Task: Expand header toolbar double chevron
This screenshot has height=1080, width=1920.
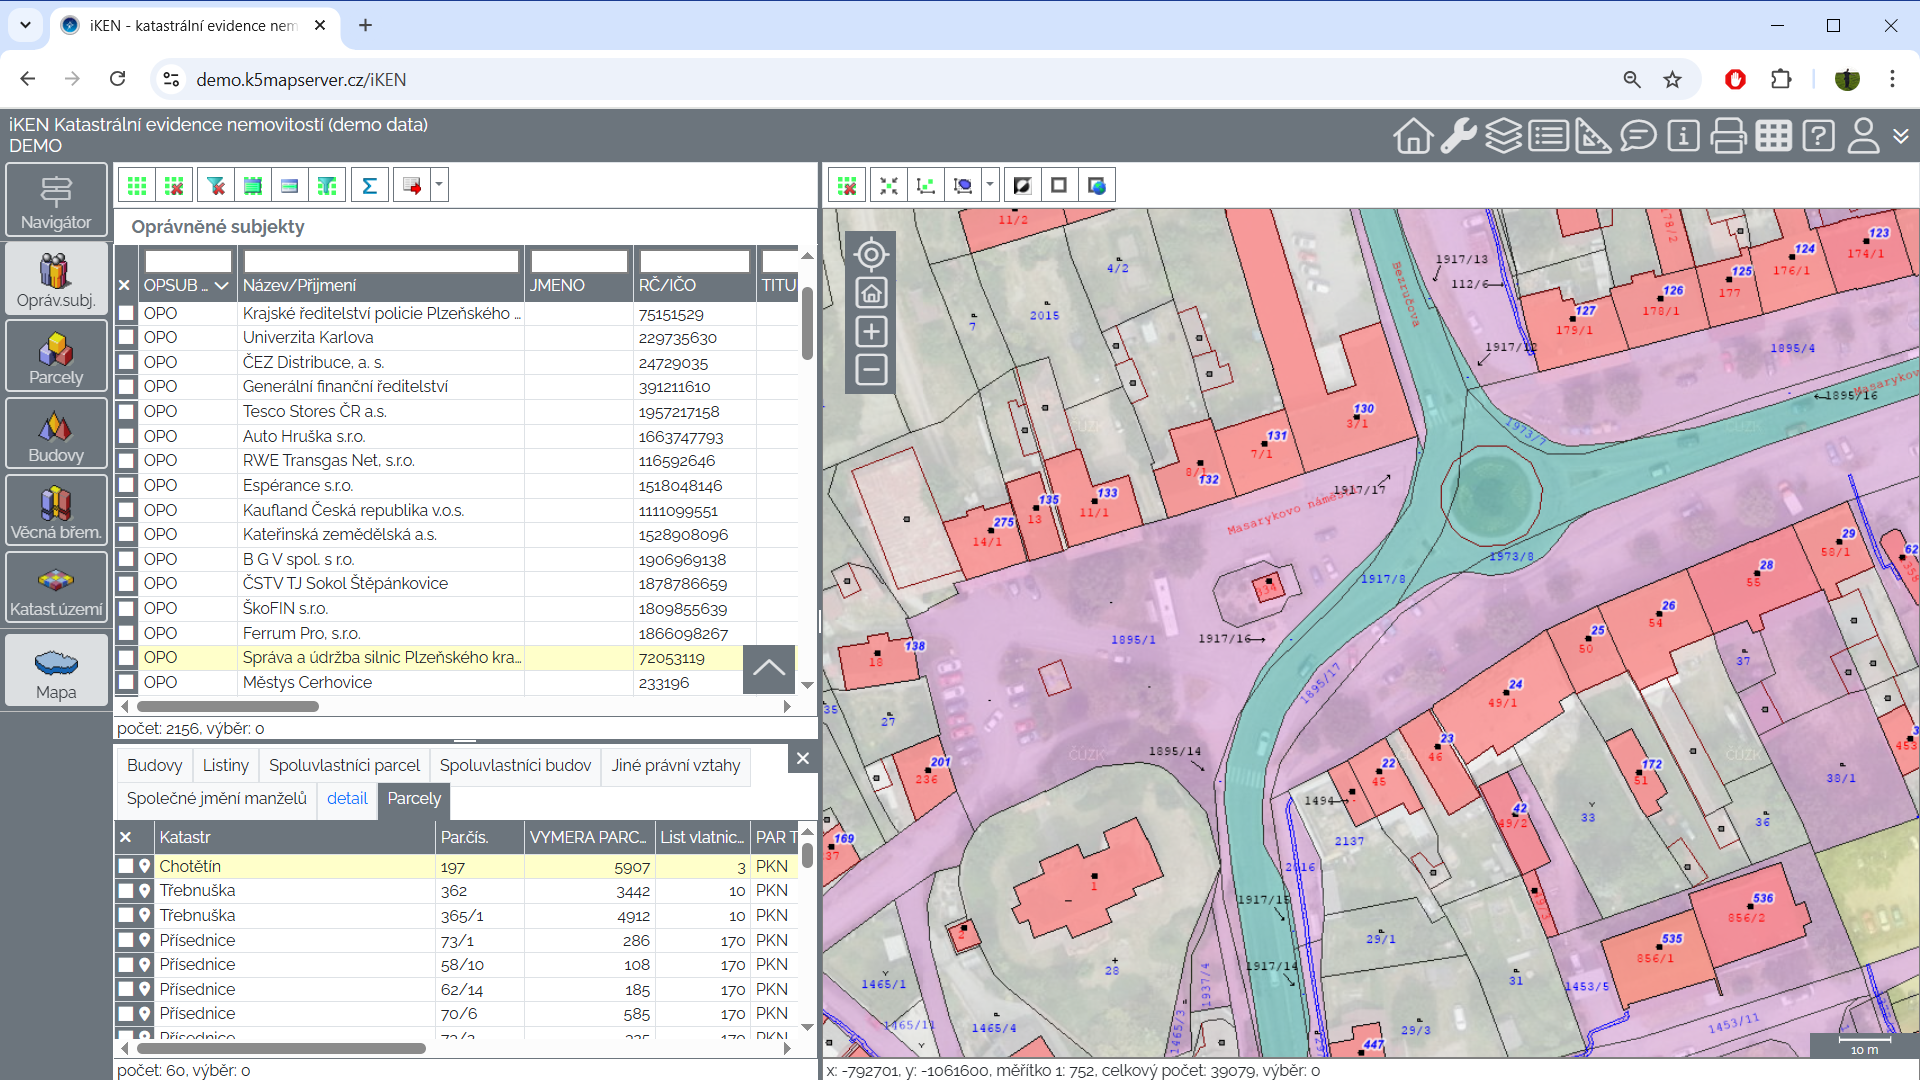Action: coord(1901,136)
